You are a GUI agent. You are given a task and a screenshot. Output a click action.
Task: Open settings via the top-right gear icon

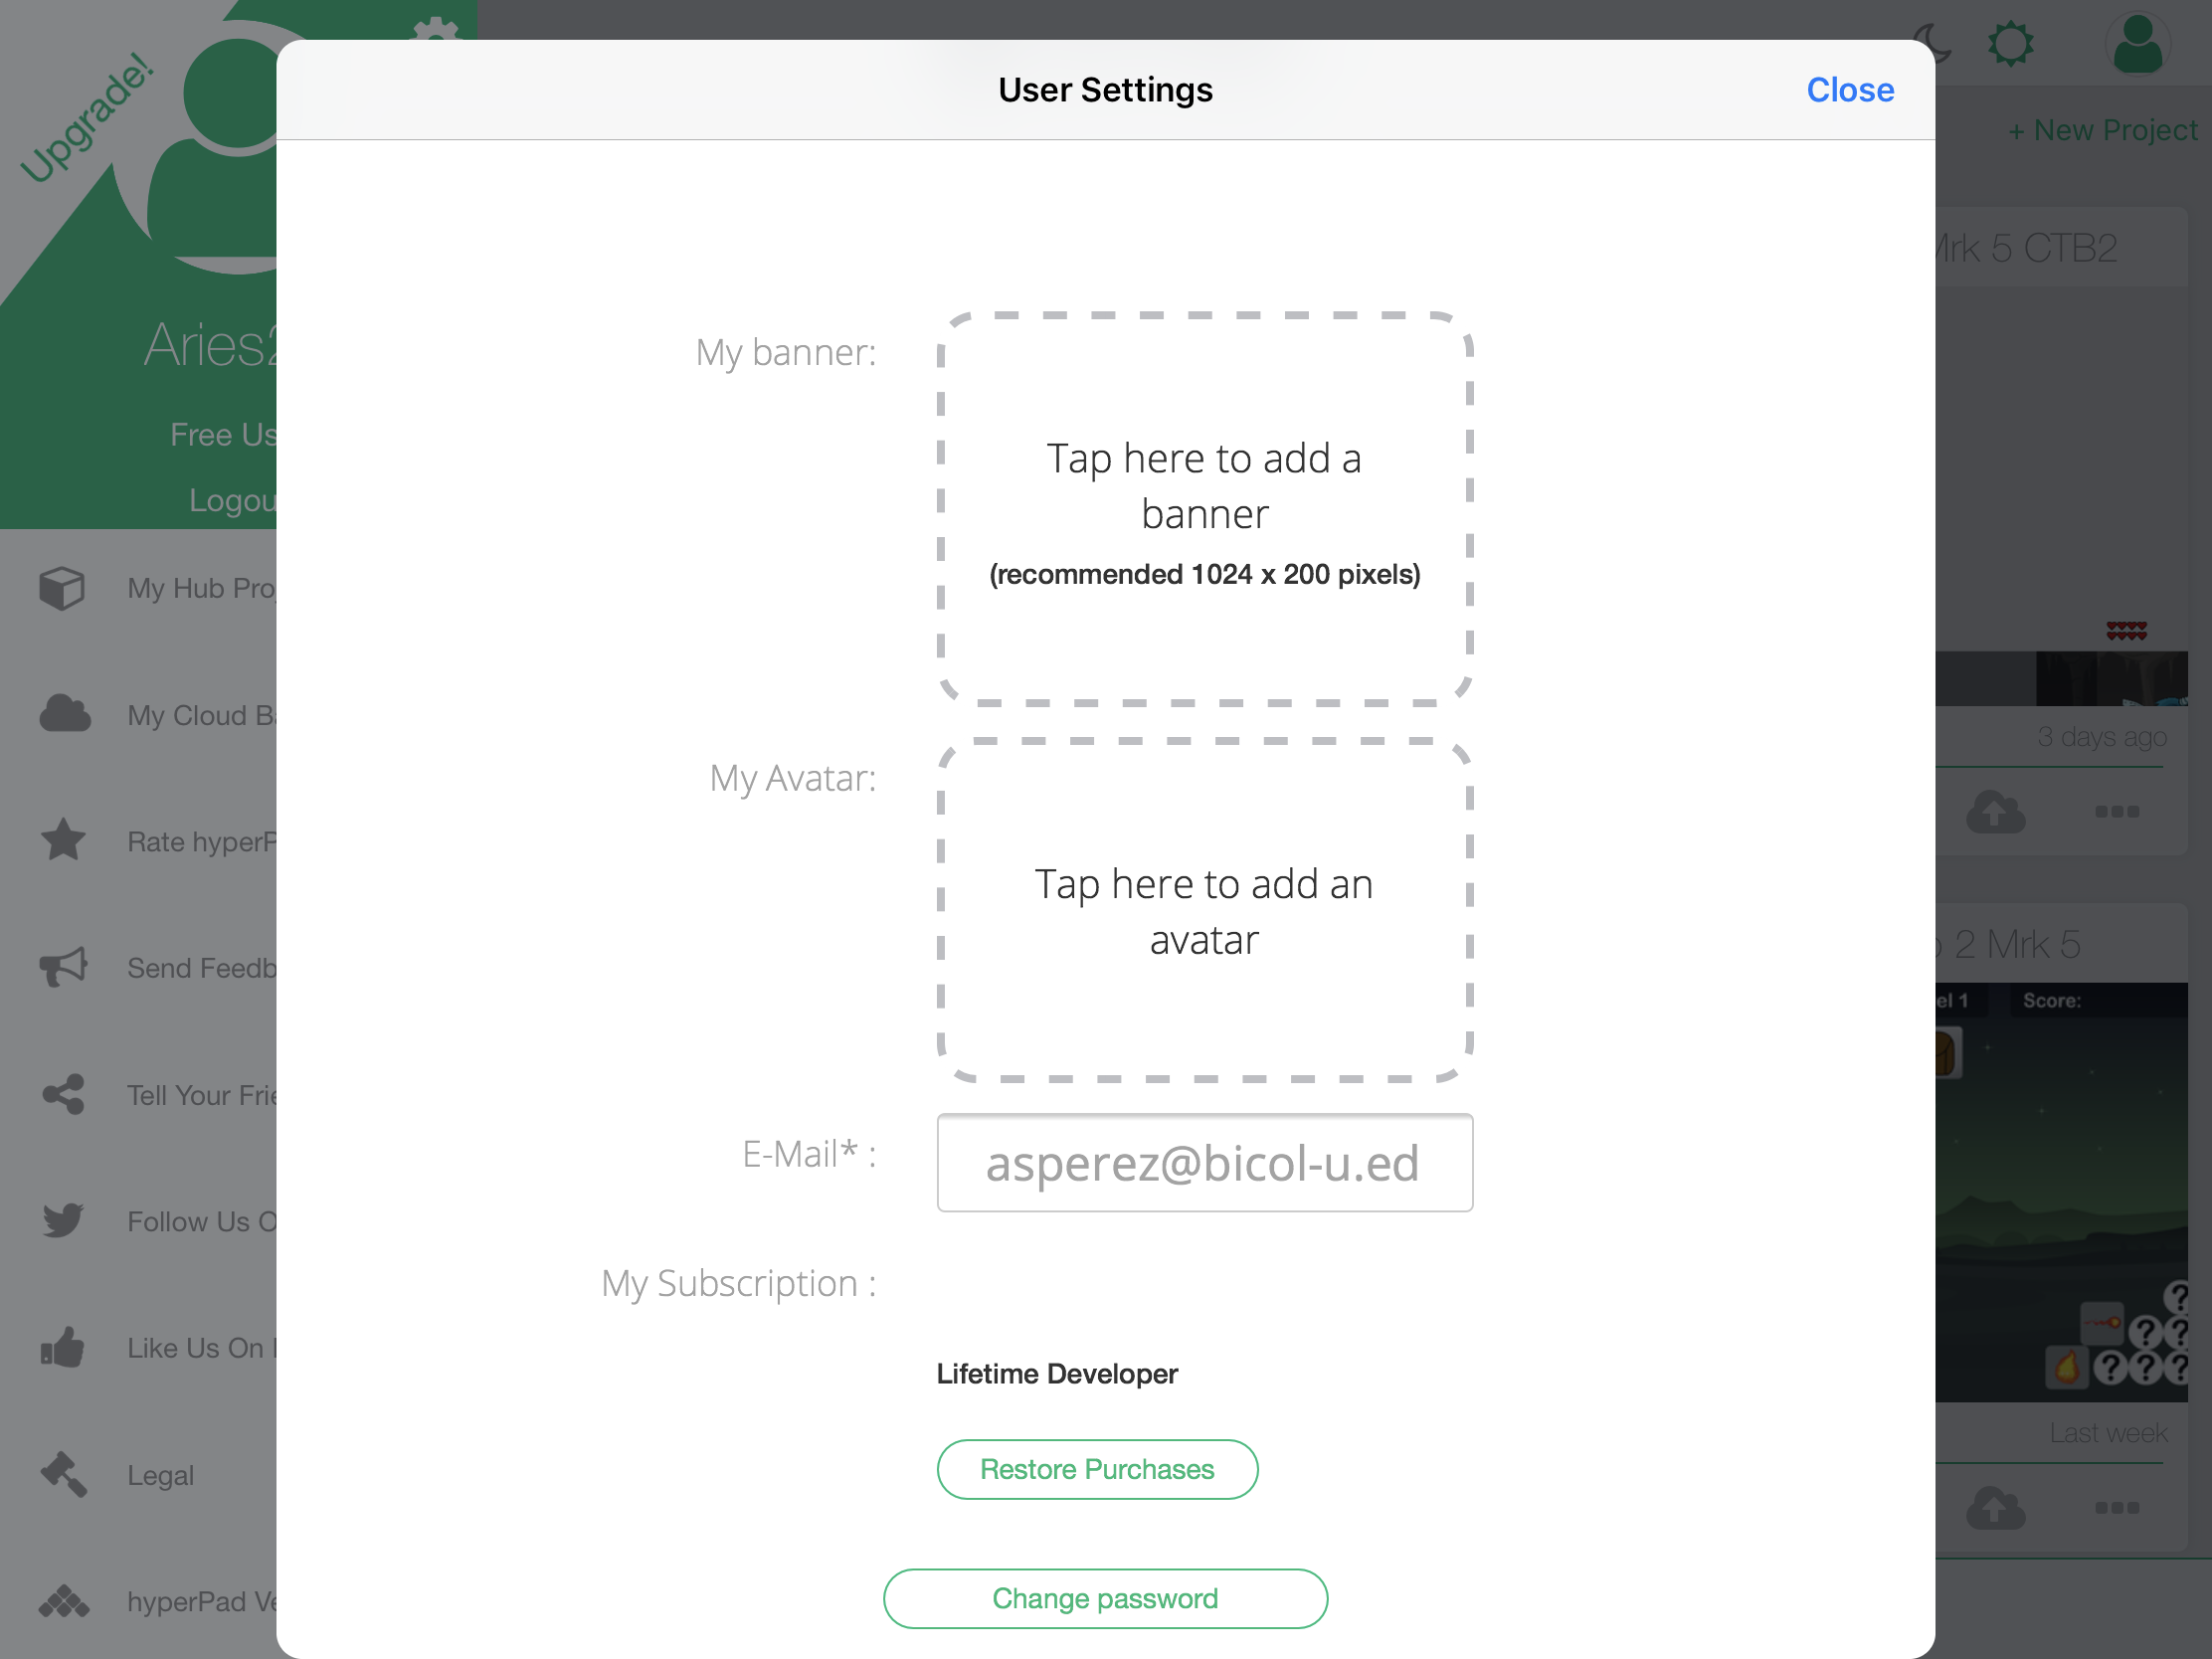2010,45
